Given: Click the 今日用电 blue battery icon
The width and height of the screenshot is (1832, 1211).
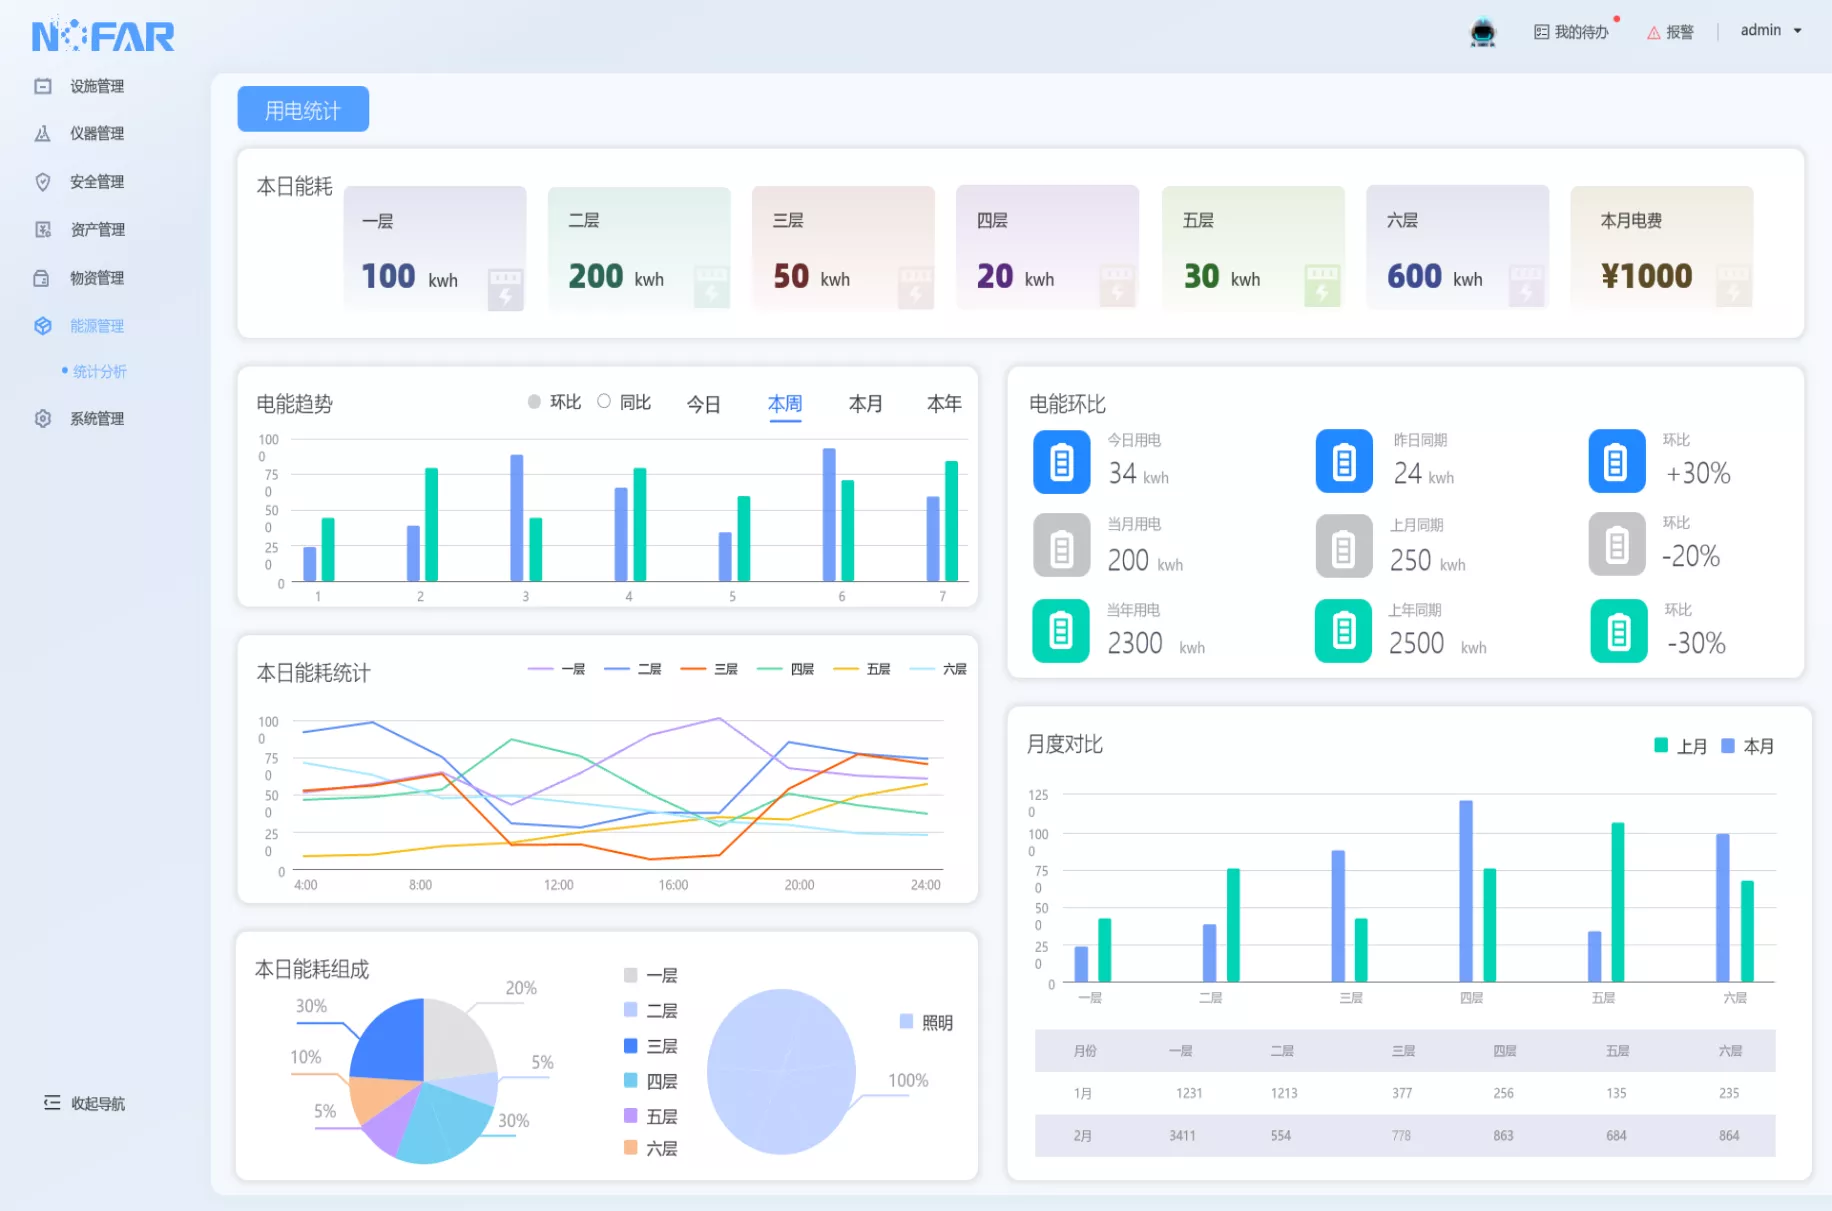Looking at the screenshot, I should point(1061,461).
